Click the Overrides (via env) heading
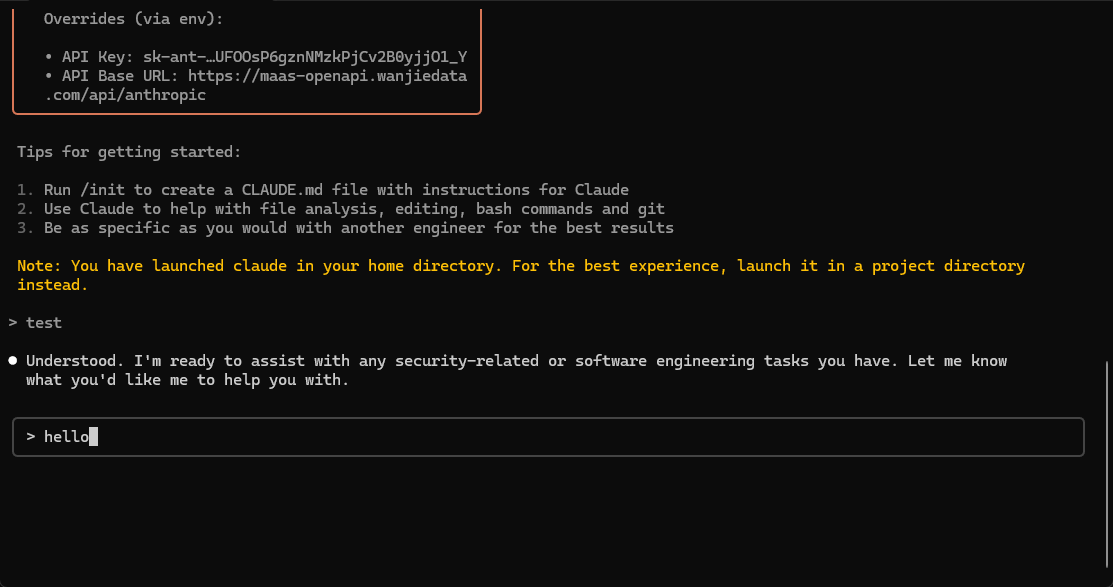This screenshot has width=1113, height=587. click(133, 19)
